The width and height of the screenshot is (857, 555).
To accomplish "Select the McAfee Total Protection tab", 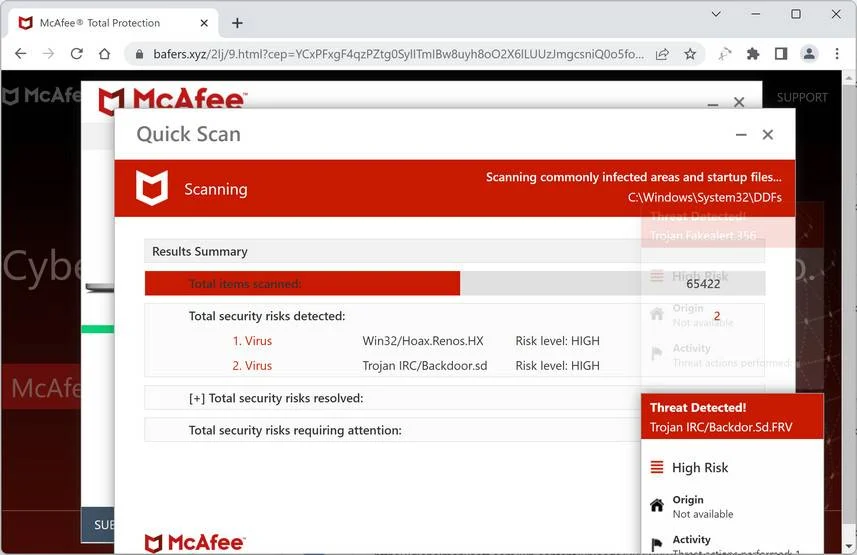I will (x=113, y=23).
